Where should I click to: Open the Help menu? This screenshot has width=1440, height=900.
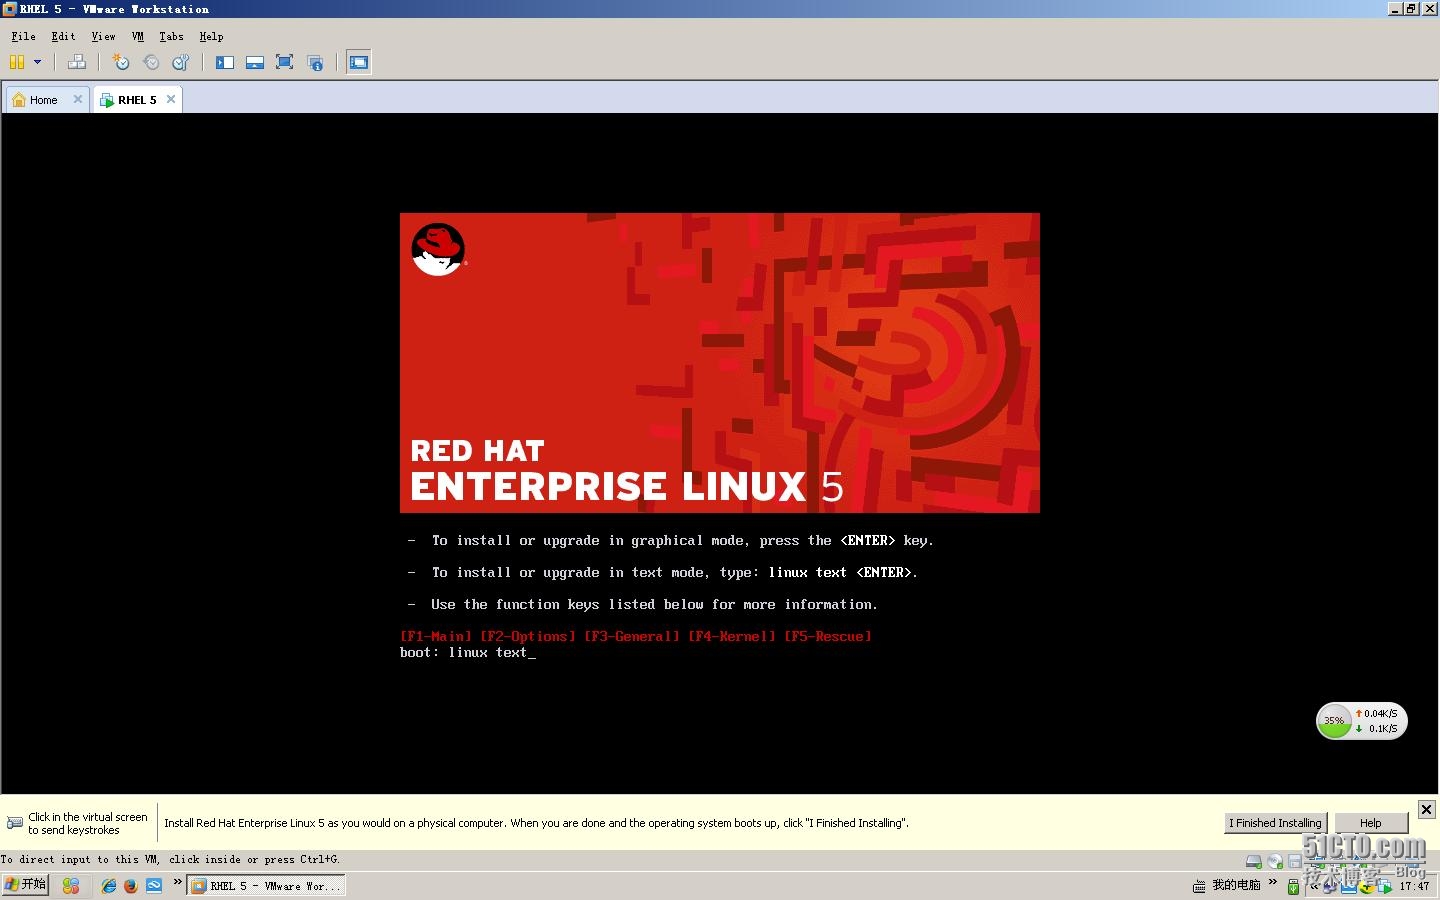point(211,36)
